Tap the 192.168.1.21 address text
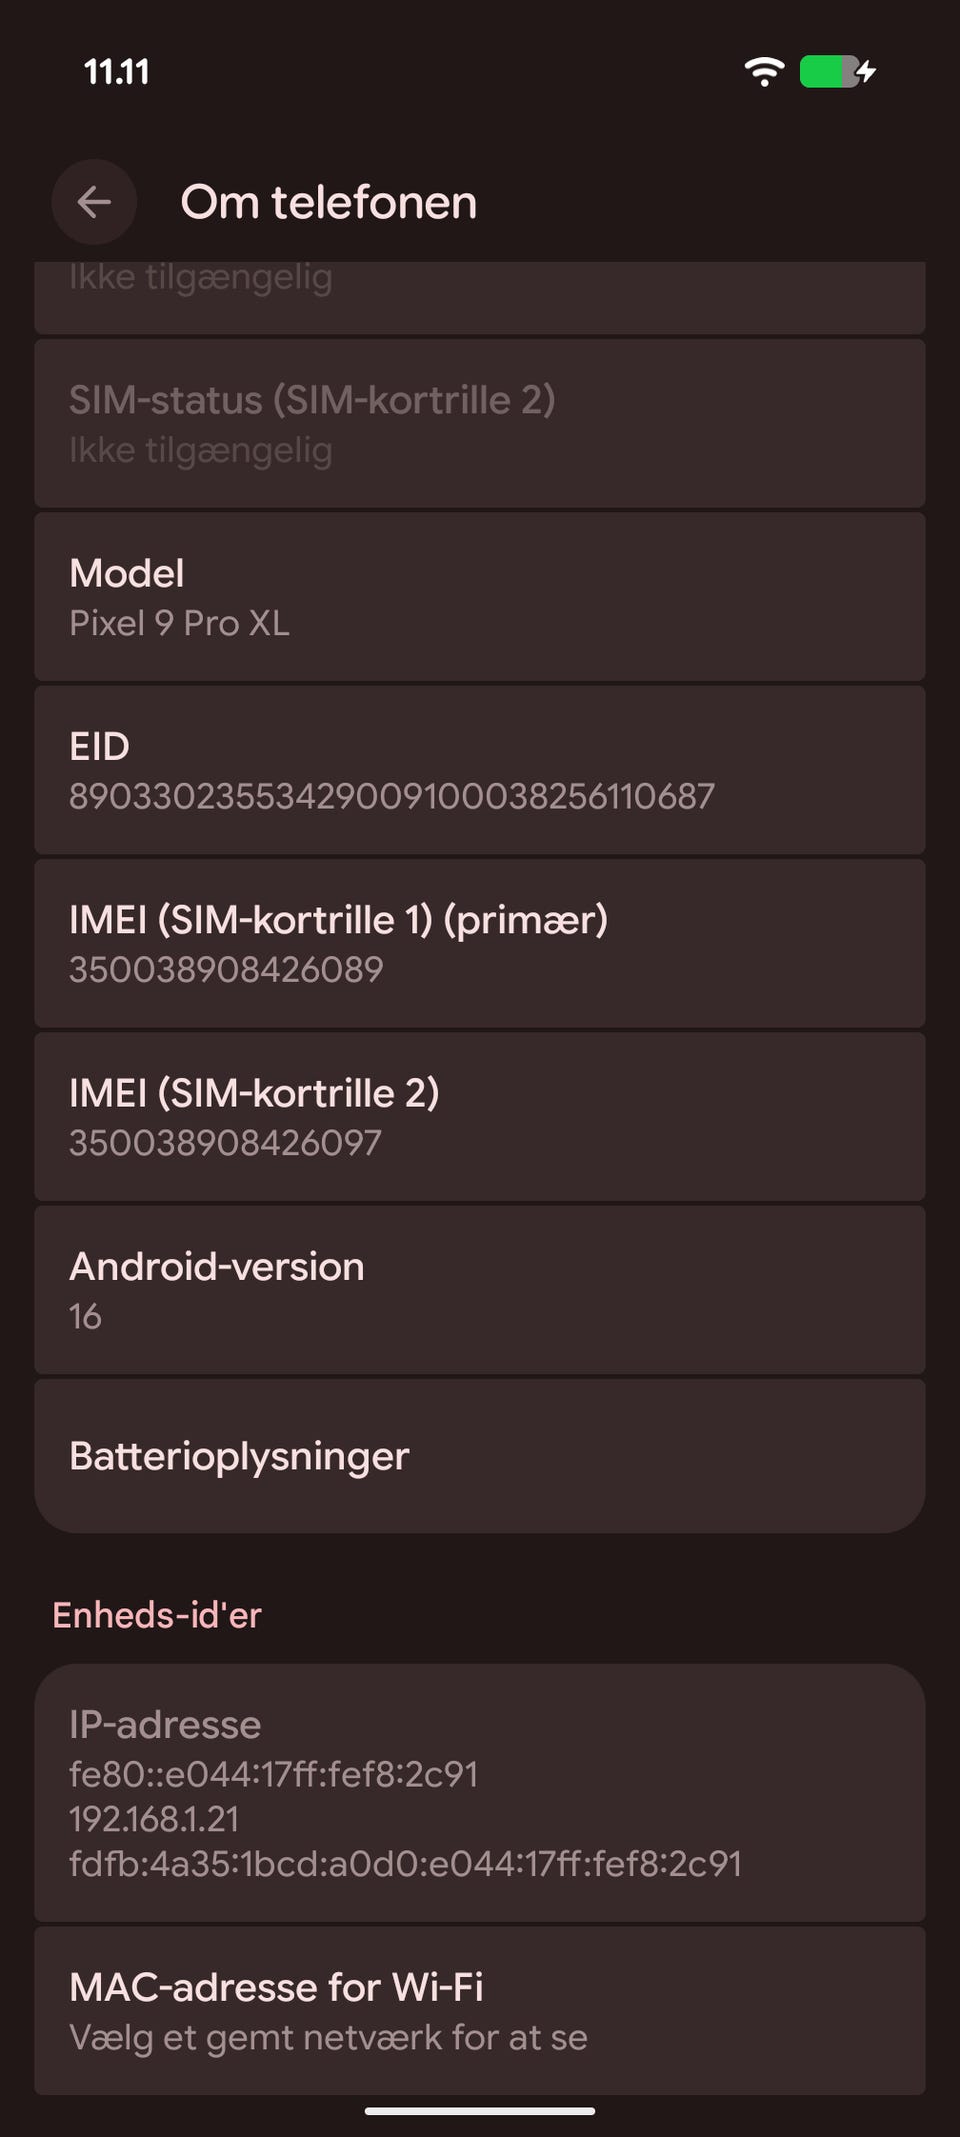Viewport: 960px width, 2137px height. 154,1819
